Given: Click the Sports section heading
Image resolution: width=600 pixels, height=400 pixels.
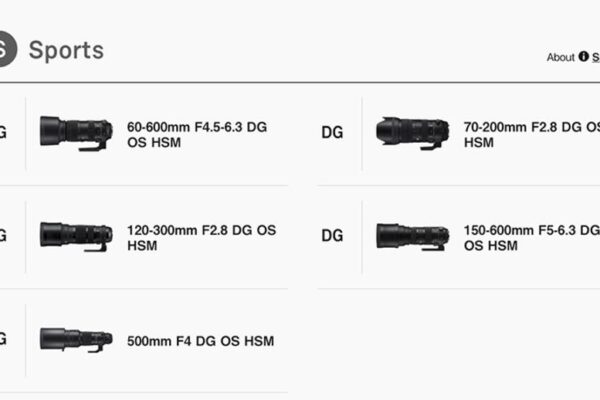Looking at the screenshot, I should 66,49.
